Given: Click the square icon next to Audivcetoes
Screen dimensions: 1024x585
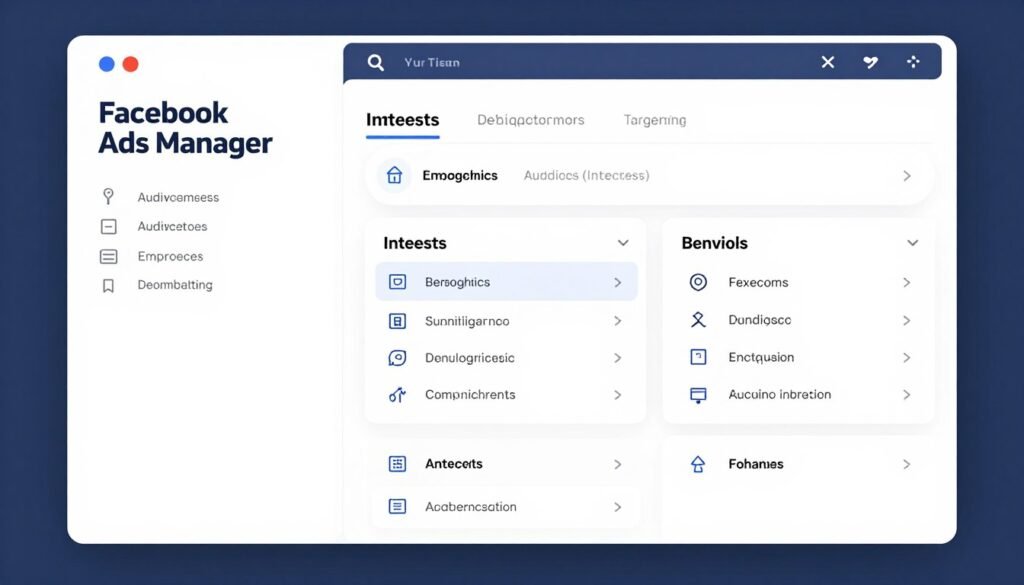Looking at the screenshot, I should tap(109, 226).
